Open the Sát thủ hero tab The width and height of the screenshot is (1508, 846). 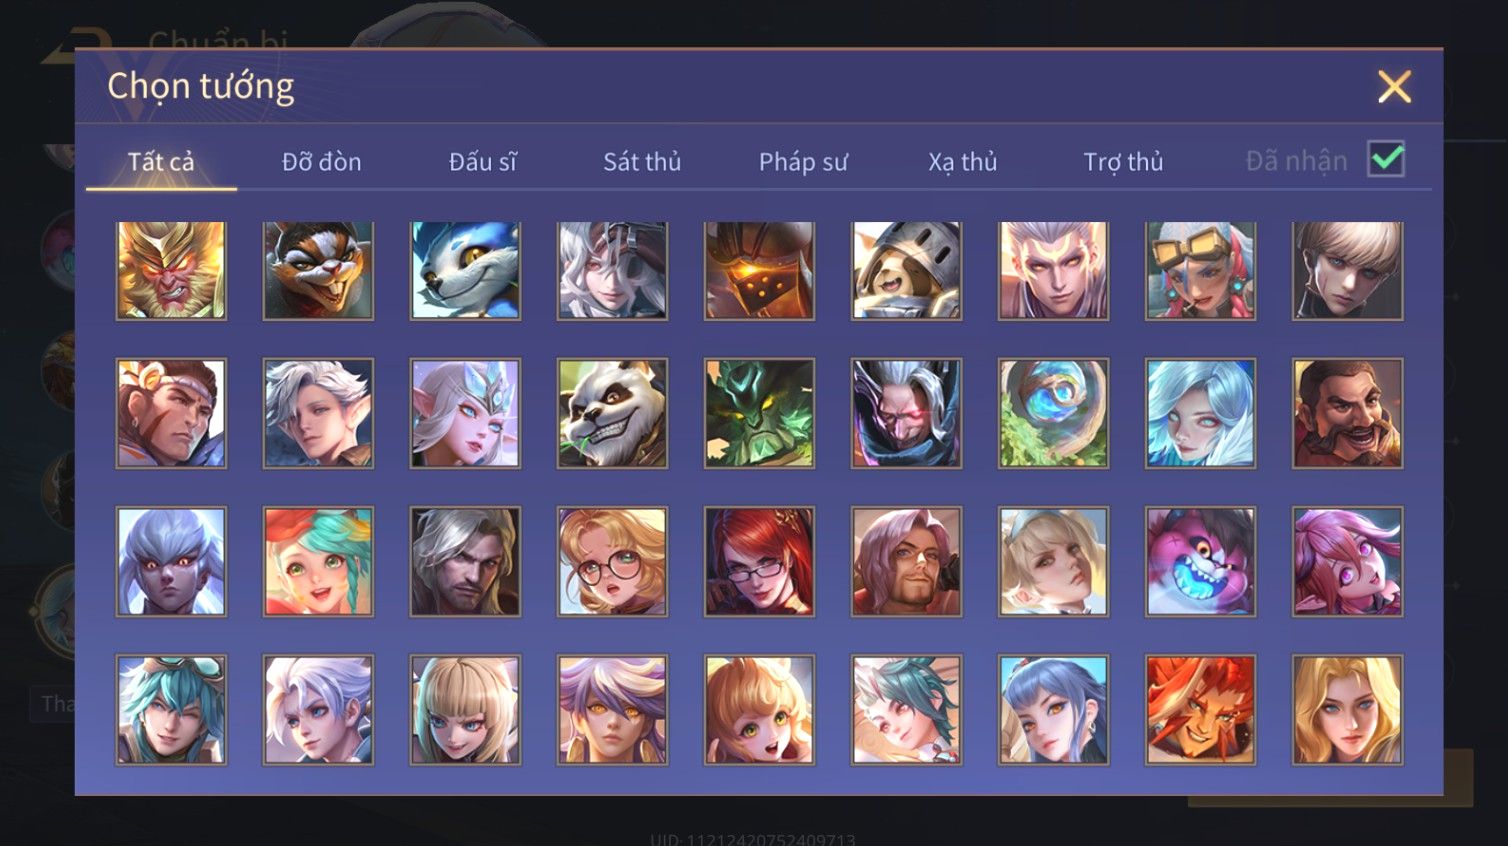pyautogui.click(x=642, y=162)
